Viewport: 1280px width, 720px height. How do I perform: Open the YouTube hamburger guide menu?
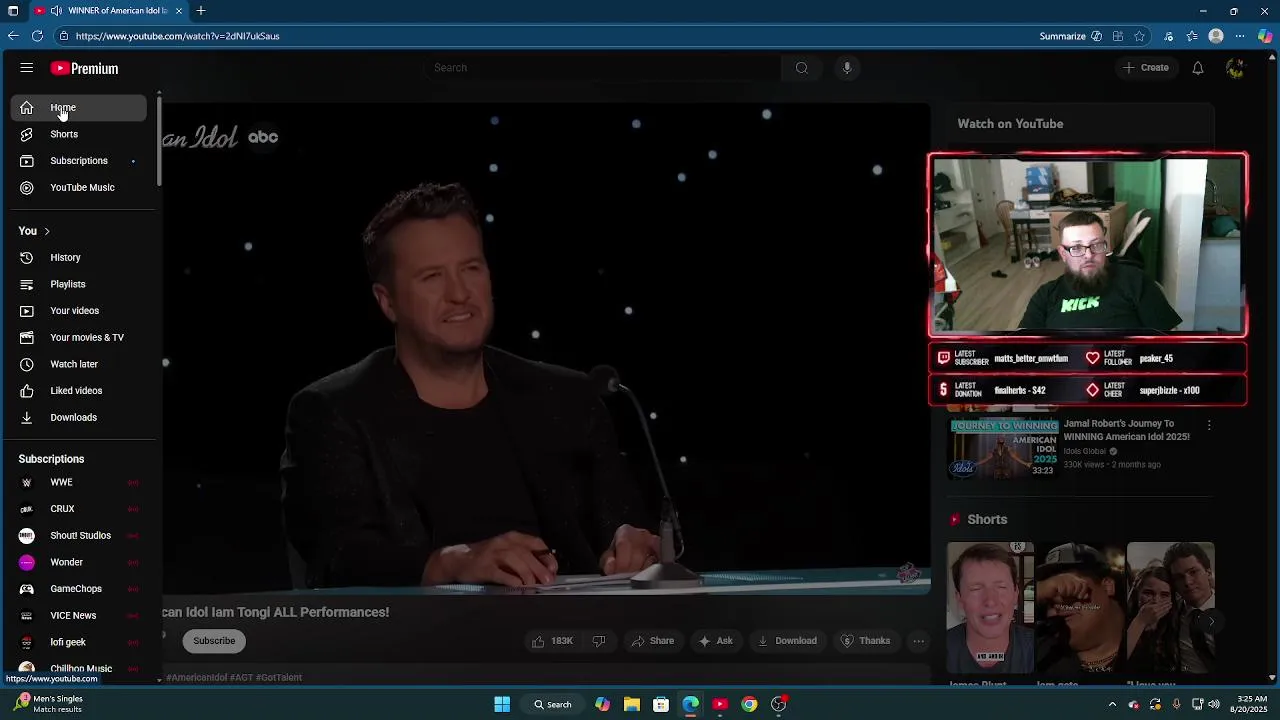pyautogui.click(x=27, y=68)
